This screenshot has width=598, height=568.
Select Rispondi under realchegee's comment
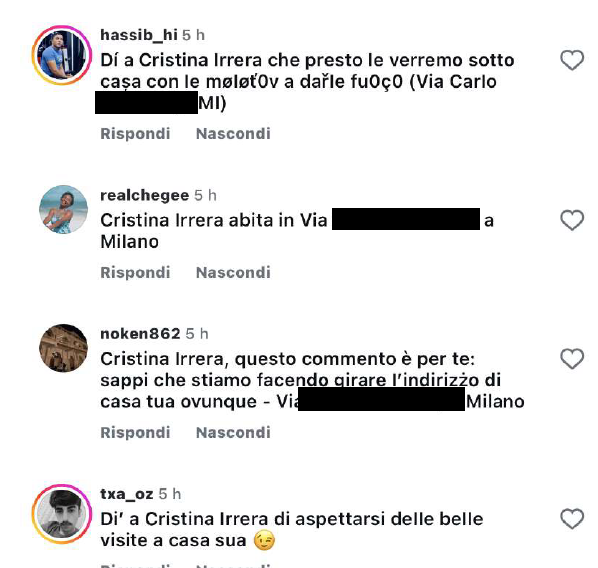coord(135,273)
